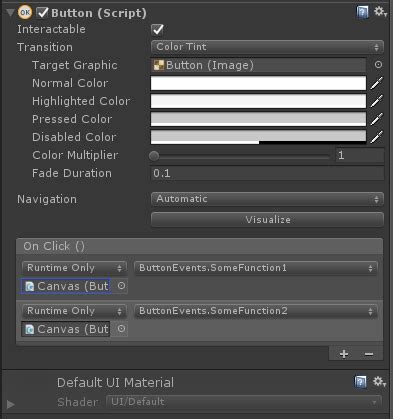Disable the Button (Script) component checkbox
The image size is (393, 419).
coord(43,13)
